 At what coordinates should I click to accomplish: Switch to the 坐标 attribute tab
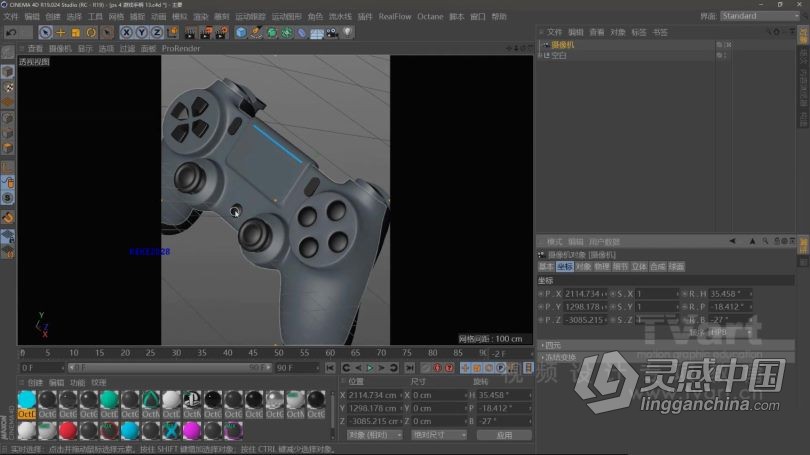point(565,266)
